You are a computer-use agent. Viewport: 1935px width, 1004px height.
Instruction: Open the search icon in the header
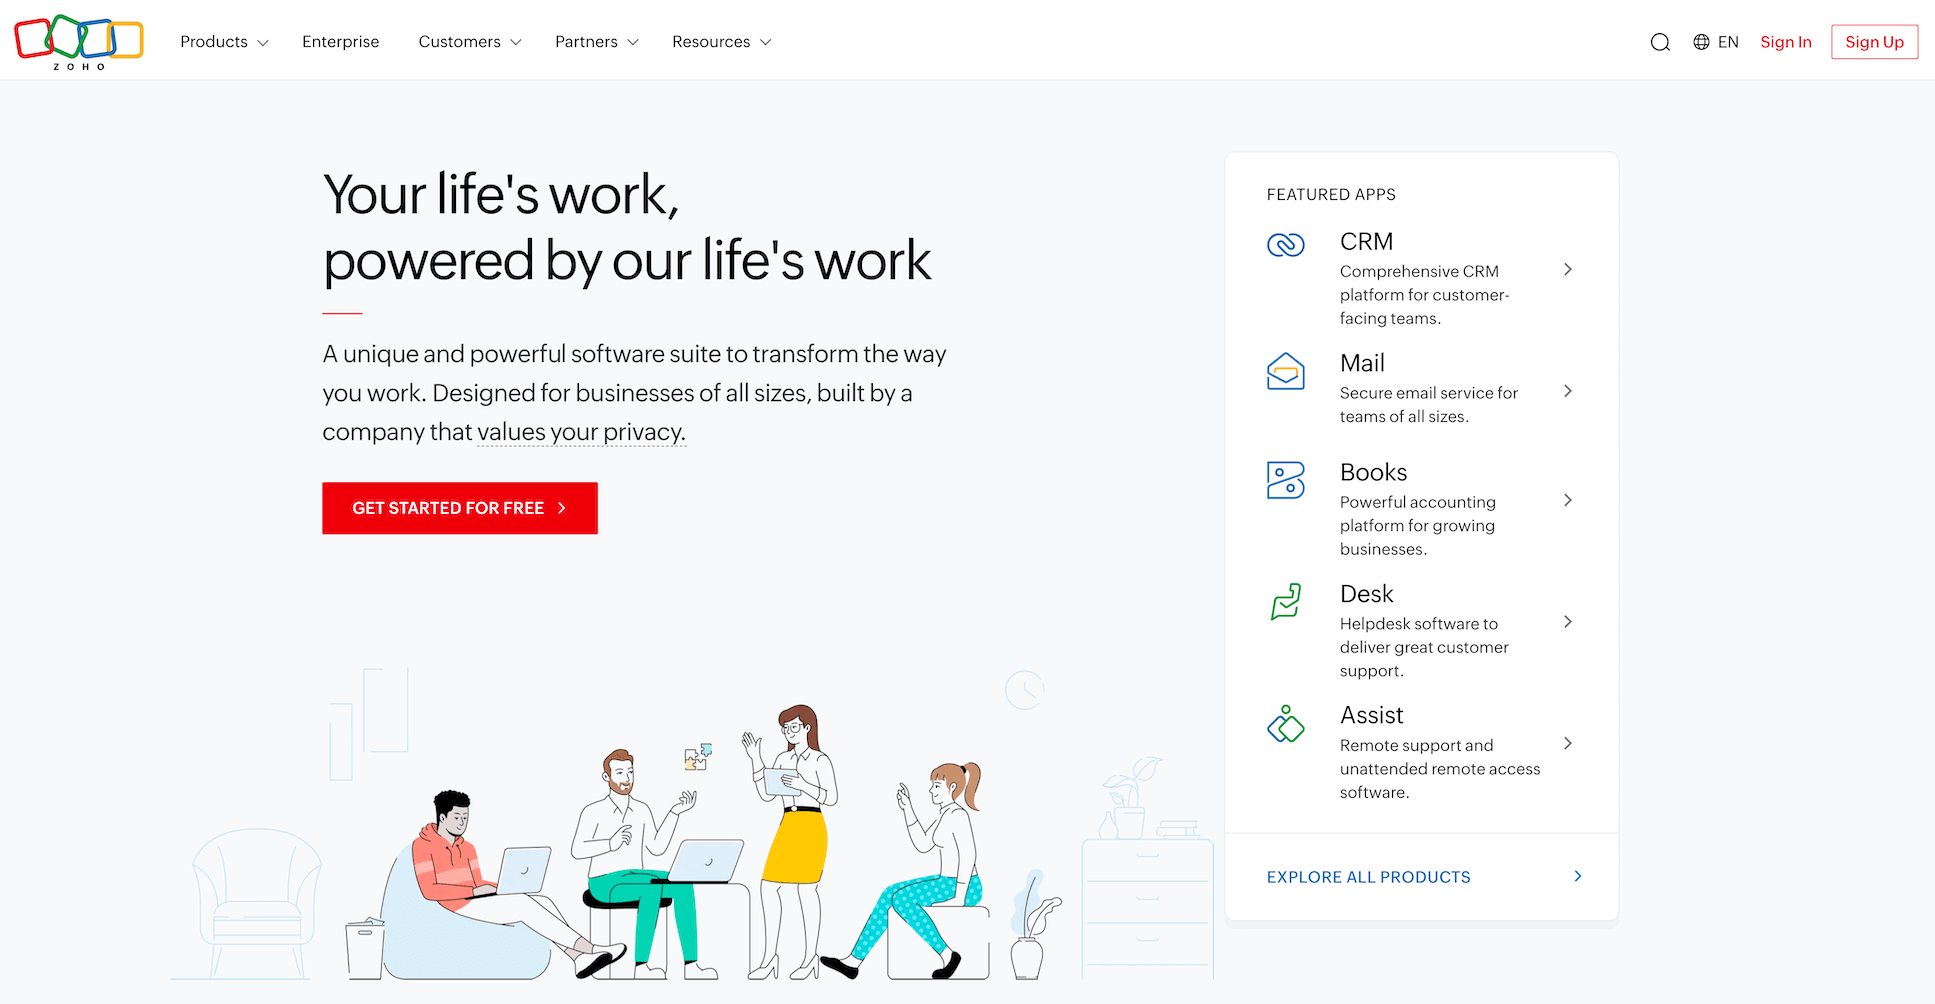[x=1660, y=42]
